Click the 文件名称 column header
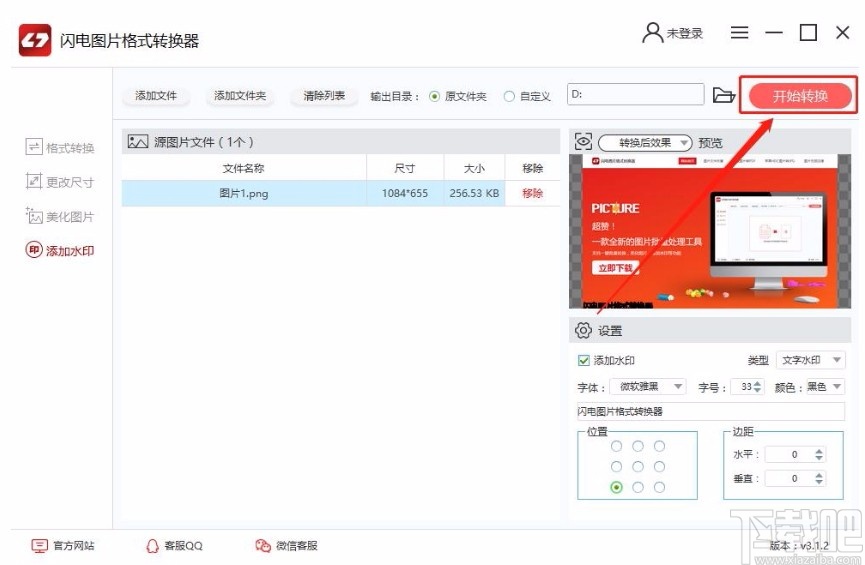 tap(243, 168)
